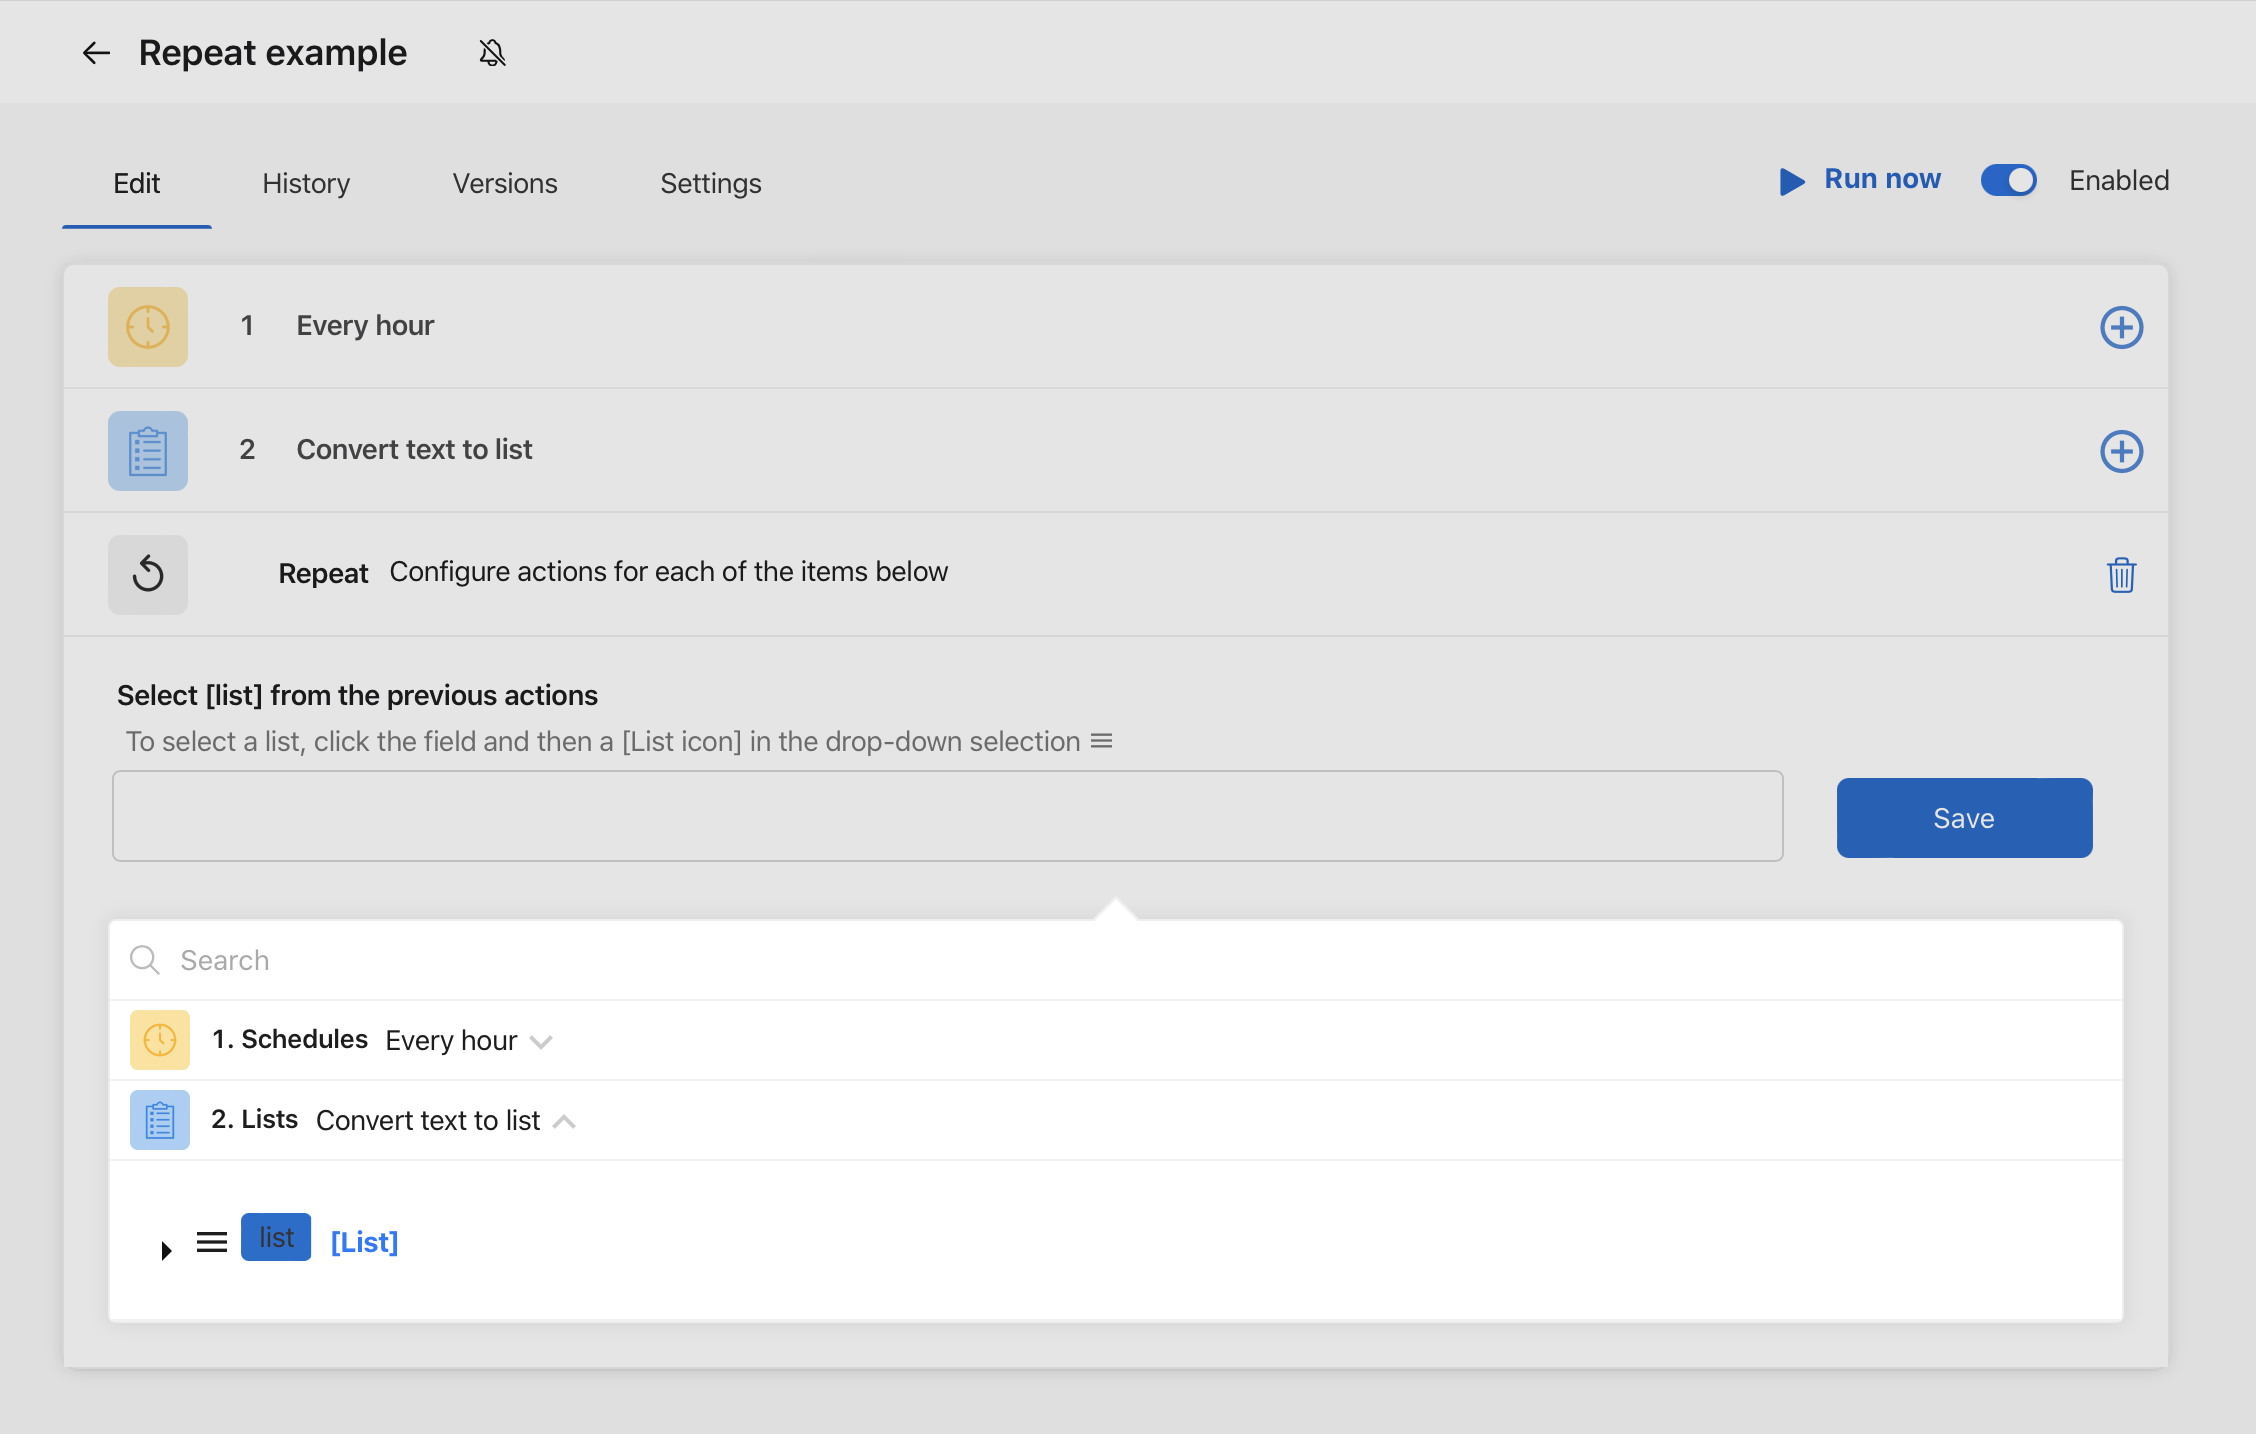This screenshot has height=1434, width=2256.
Task: Open the Versions tab
Action: point(504,183)
